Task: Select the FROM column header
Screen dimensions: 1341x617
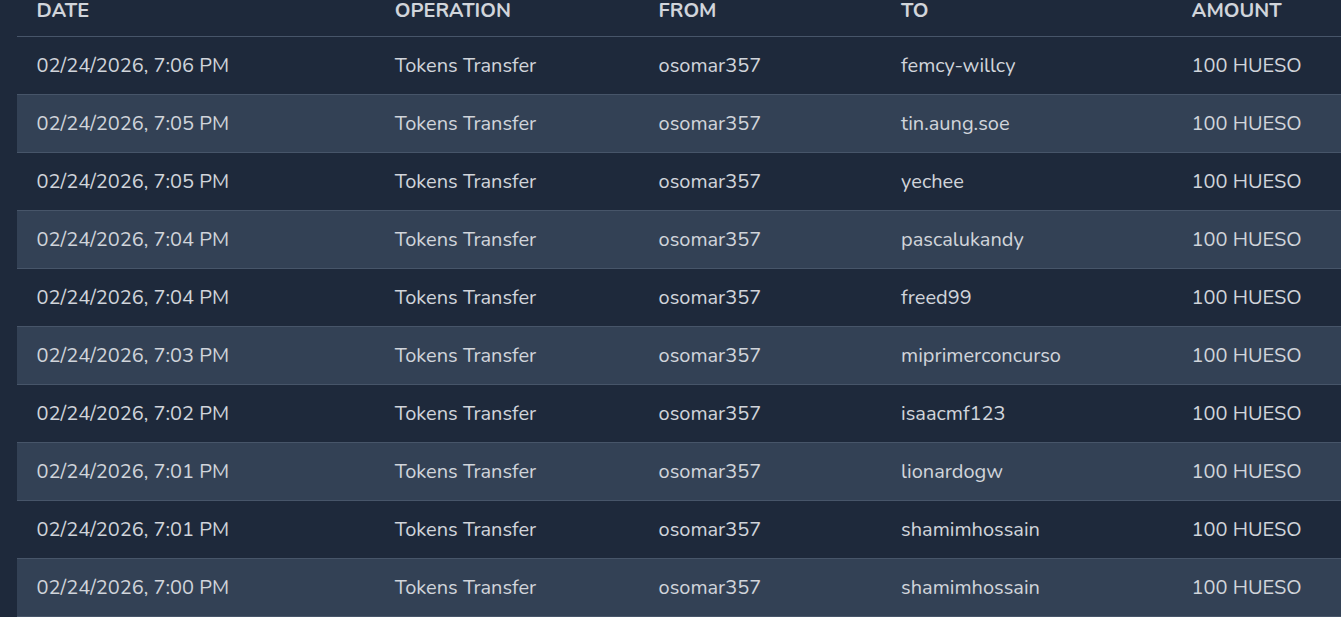Action: 687,11
